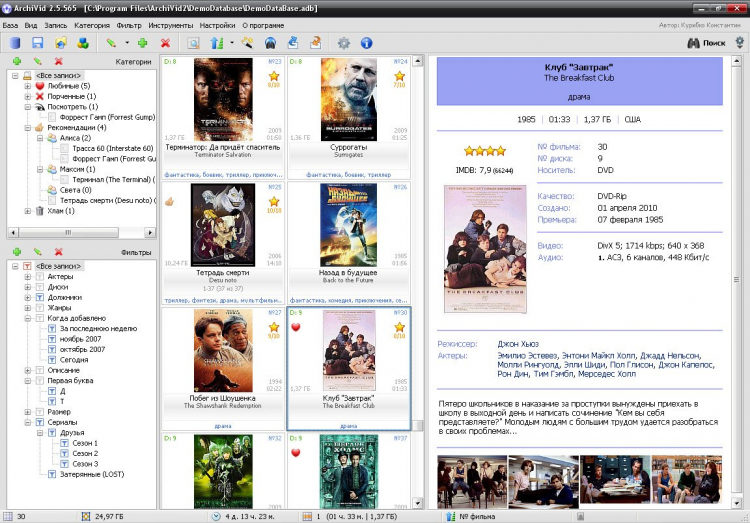Toggle the Должники filter icon
Screen dimensions: 750x523
[40, 297]
